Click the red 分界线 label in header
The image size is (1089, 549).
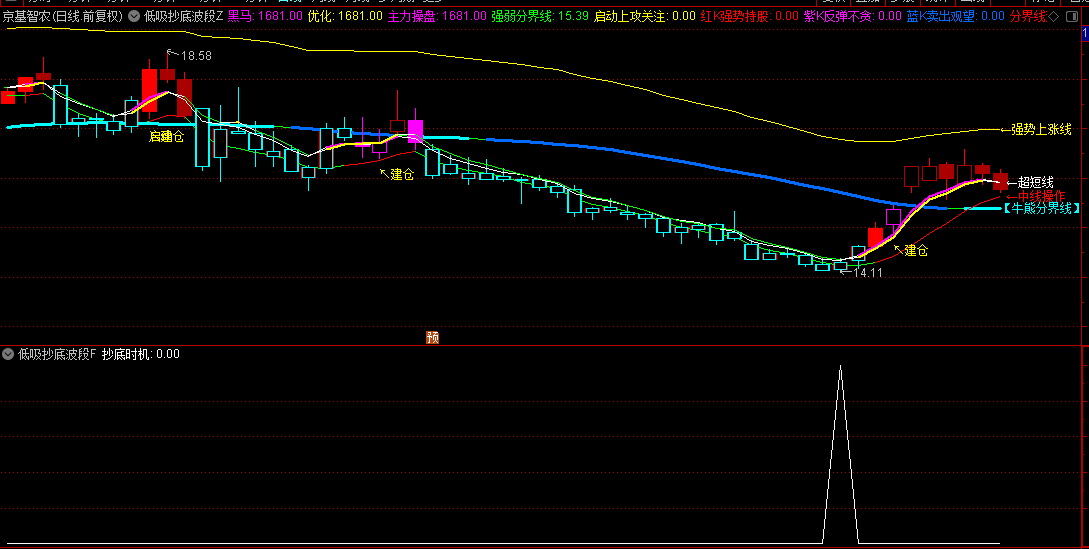coord(1028,16)
